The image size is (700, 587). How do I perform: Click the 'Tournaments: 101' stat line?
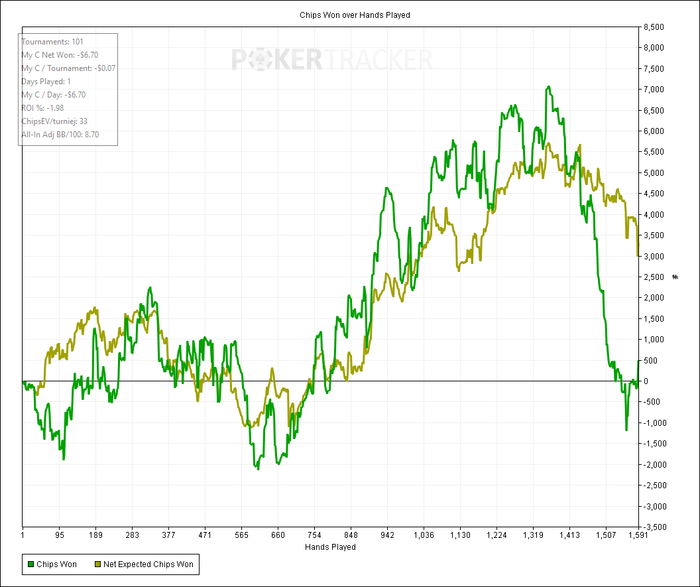click(52, 42)
